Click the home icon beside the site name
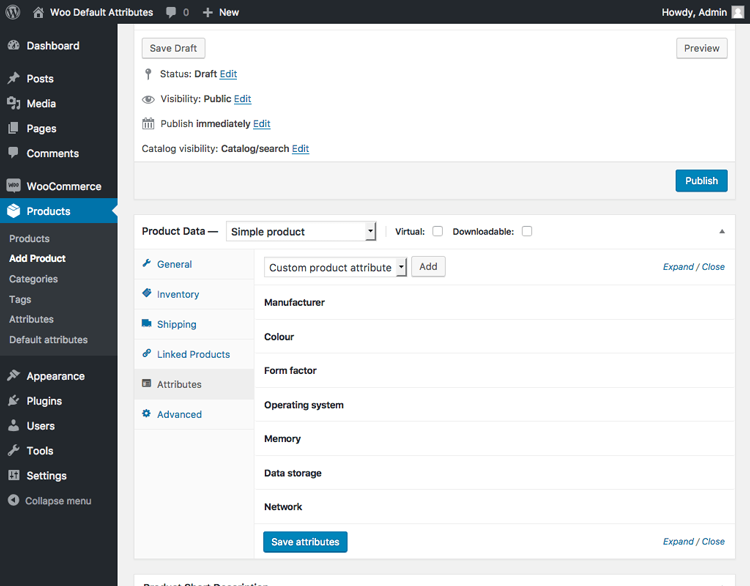Image resolution: width=750 pixels, height=586 pixels. [x=38, y=12]
